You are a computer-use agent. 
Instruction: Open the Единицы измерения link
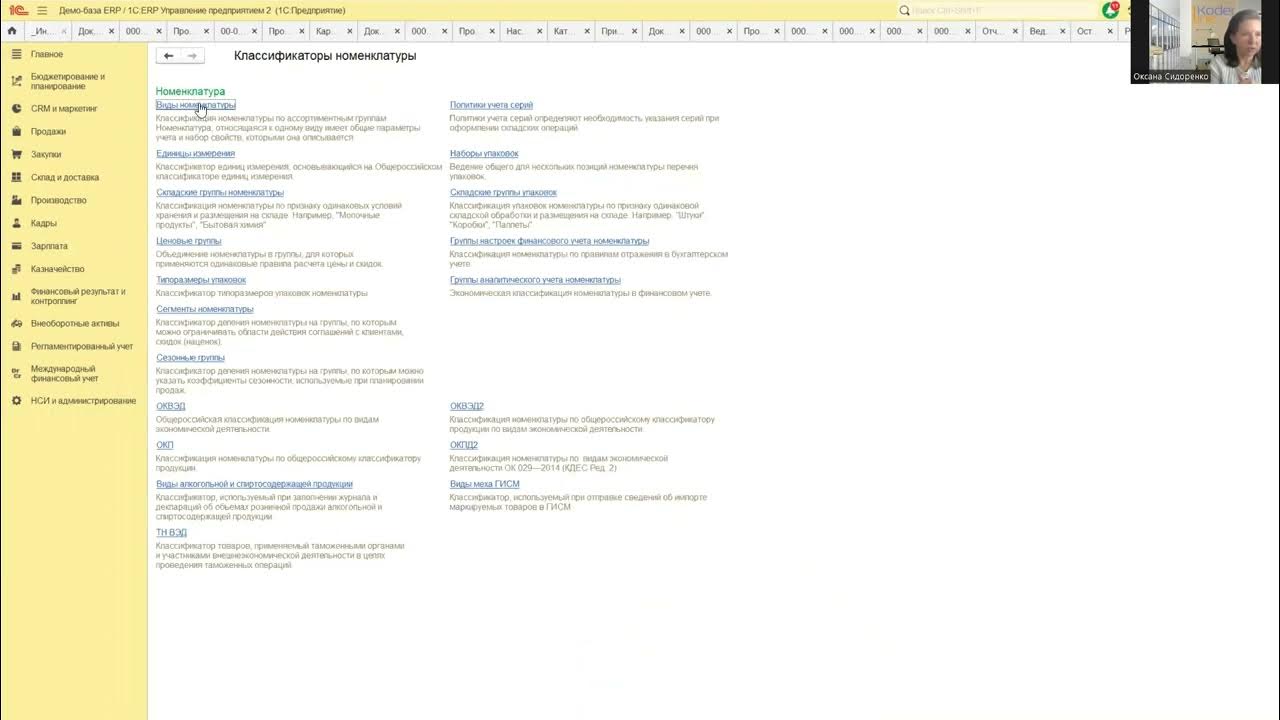click(x=195, y=154)
